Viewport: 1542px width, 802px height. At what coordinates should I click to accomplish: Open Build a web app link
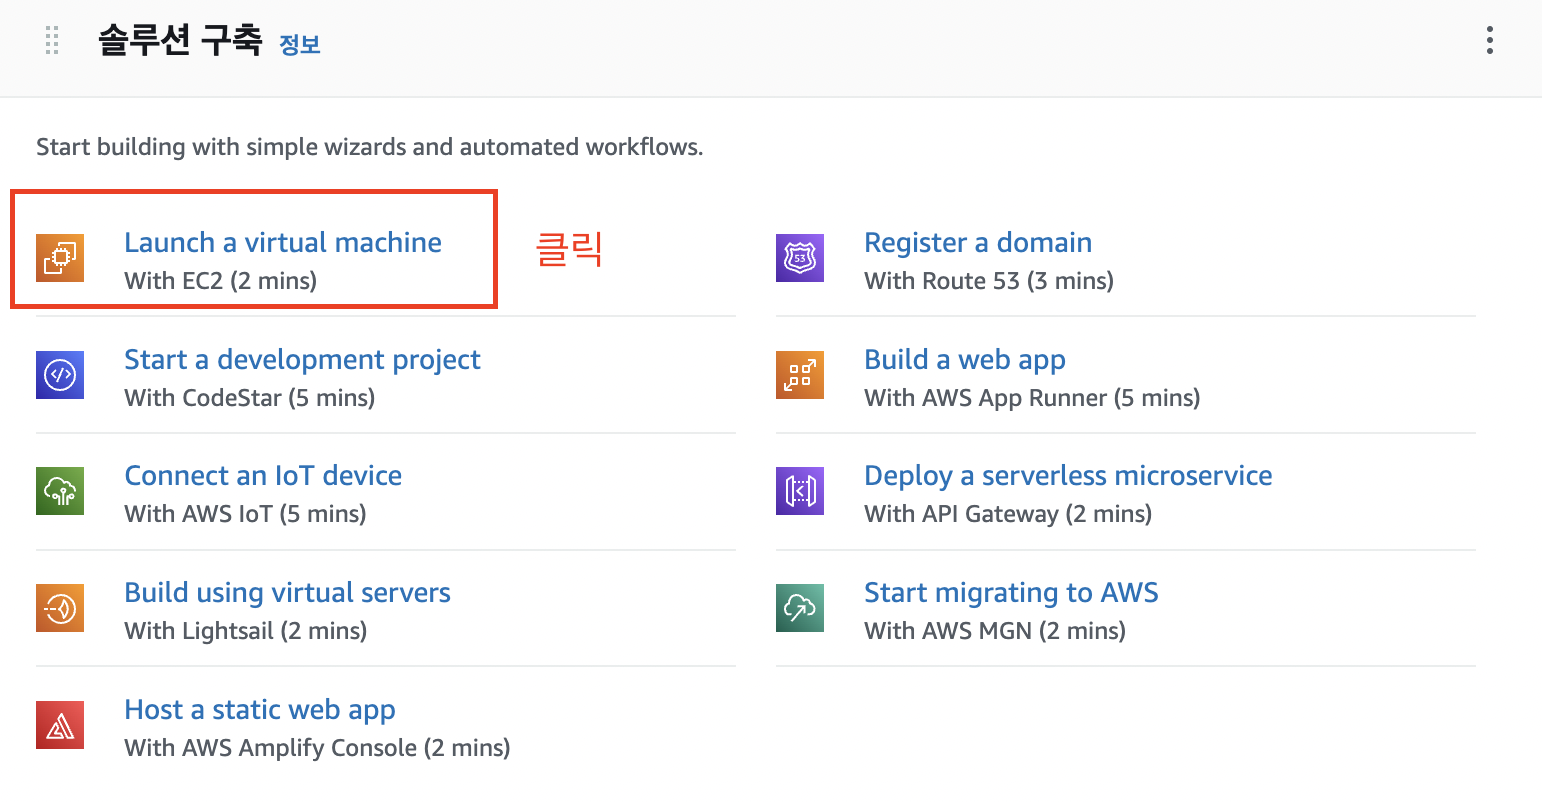pyautogui.click(x=965, y=359)
